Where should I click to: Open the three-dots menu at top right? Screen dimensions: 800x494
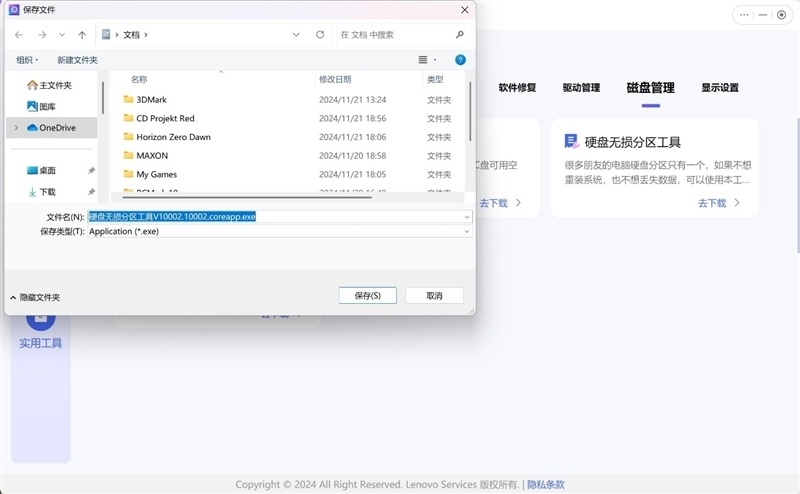coord(744,15)
